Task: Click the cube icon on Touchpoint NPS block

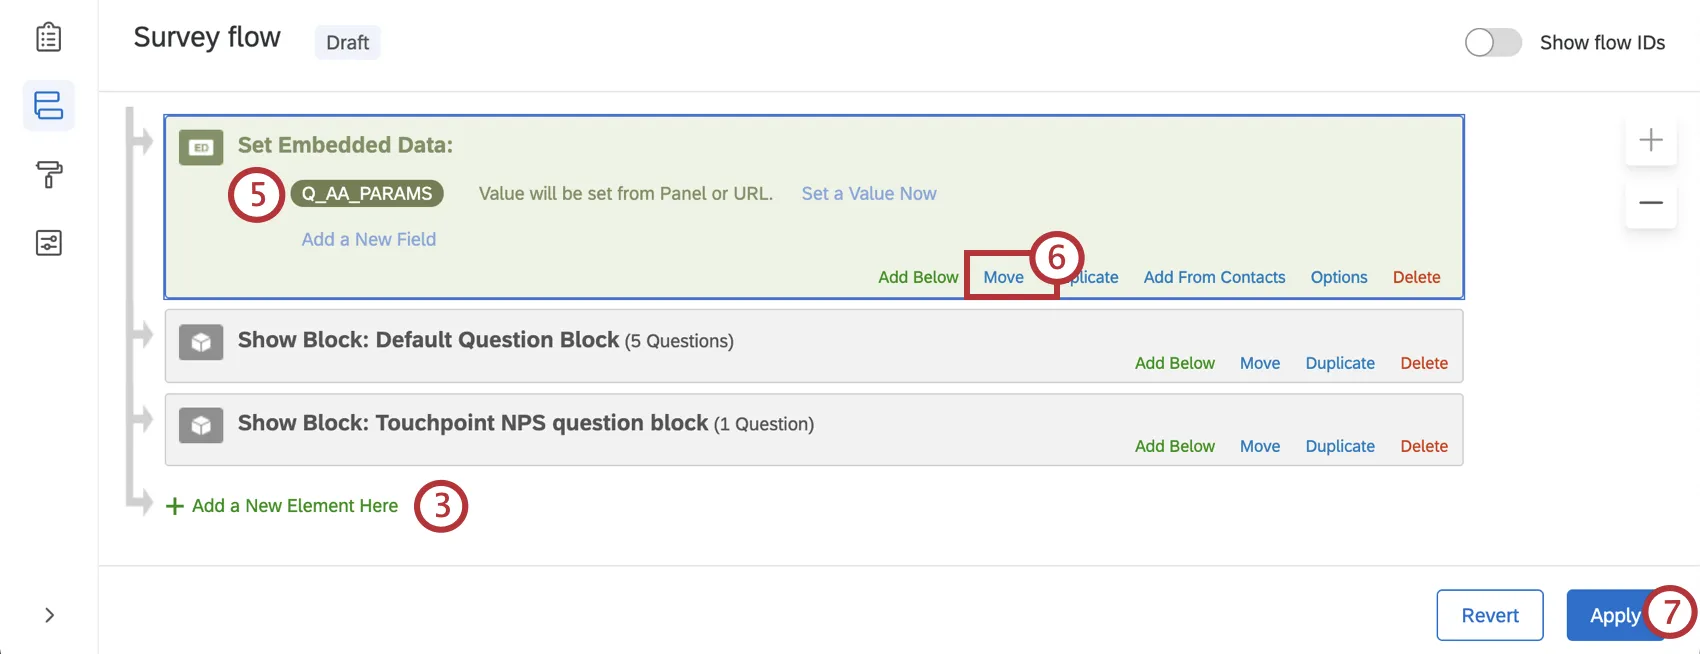Action: (x=200, y=425)
